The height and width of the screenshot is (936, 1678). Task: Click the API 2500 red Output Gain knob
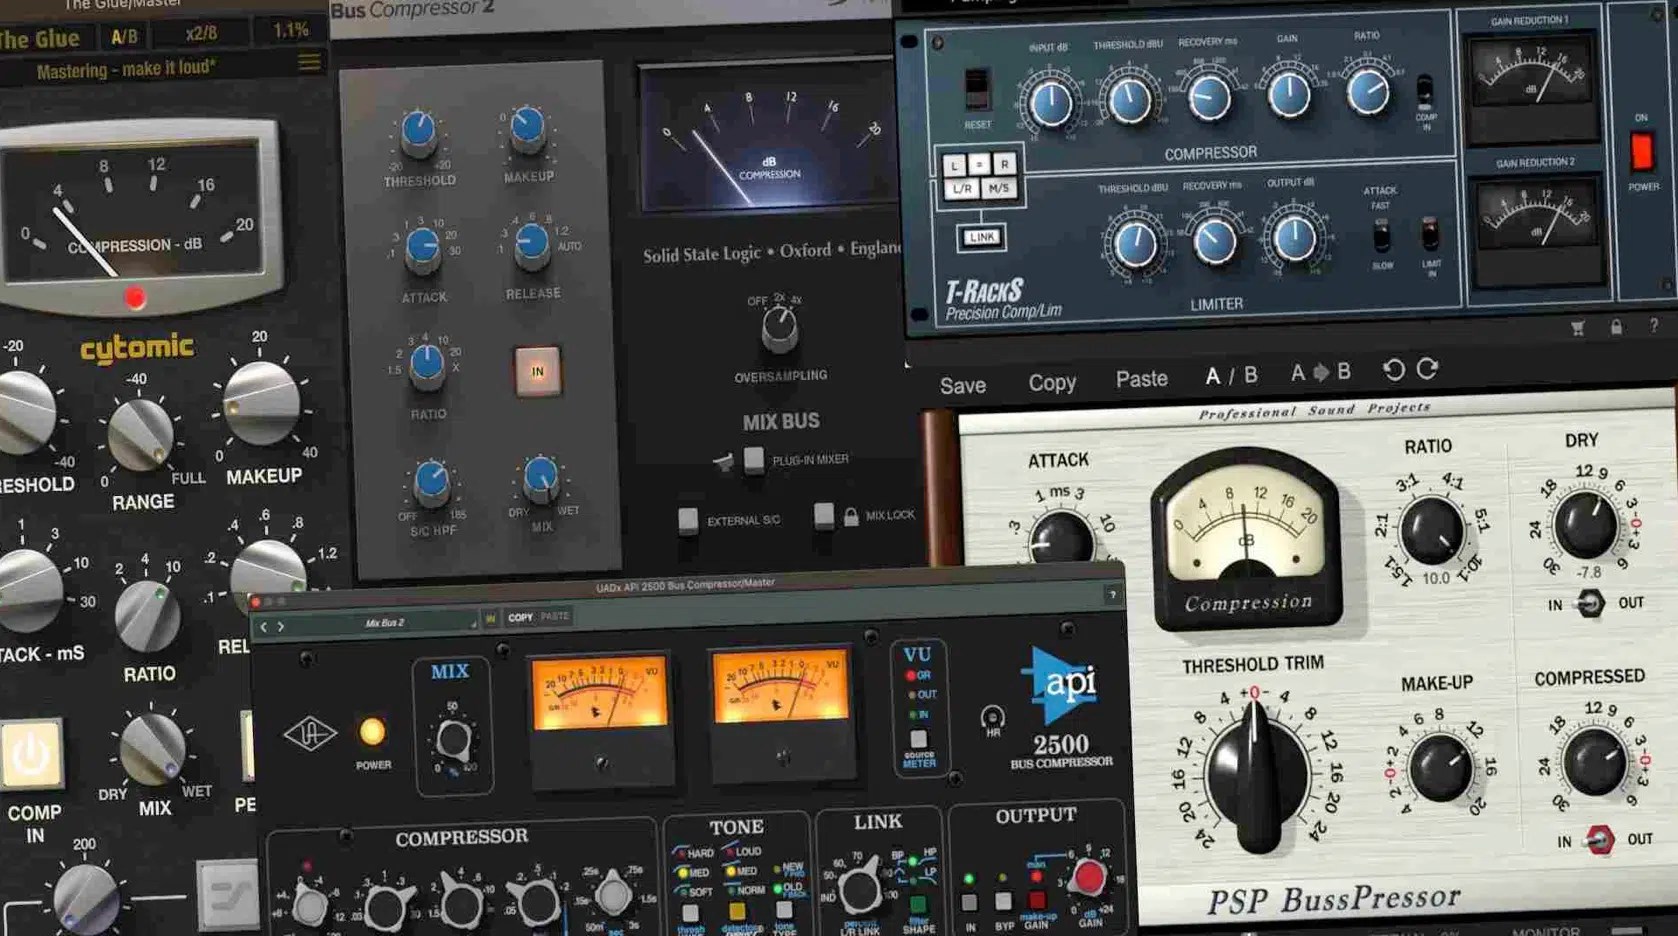(x=1088, y=878)
